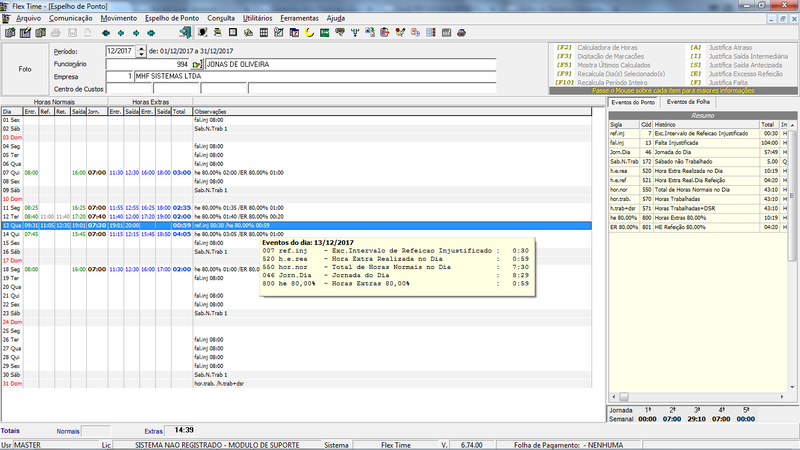Click the Foto button
This screenshot has height=450, width=800.
click(24, 69)
